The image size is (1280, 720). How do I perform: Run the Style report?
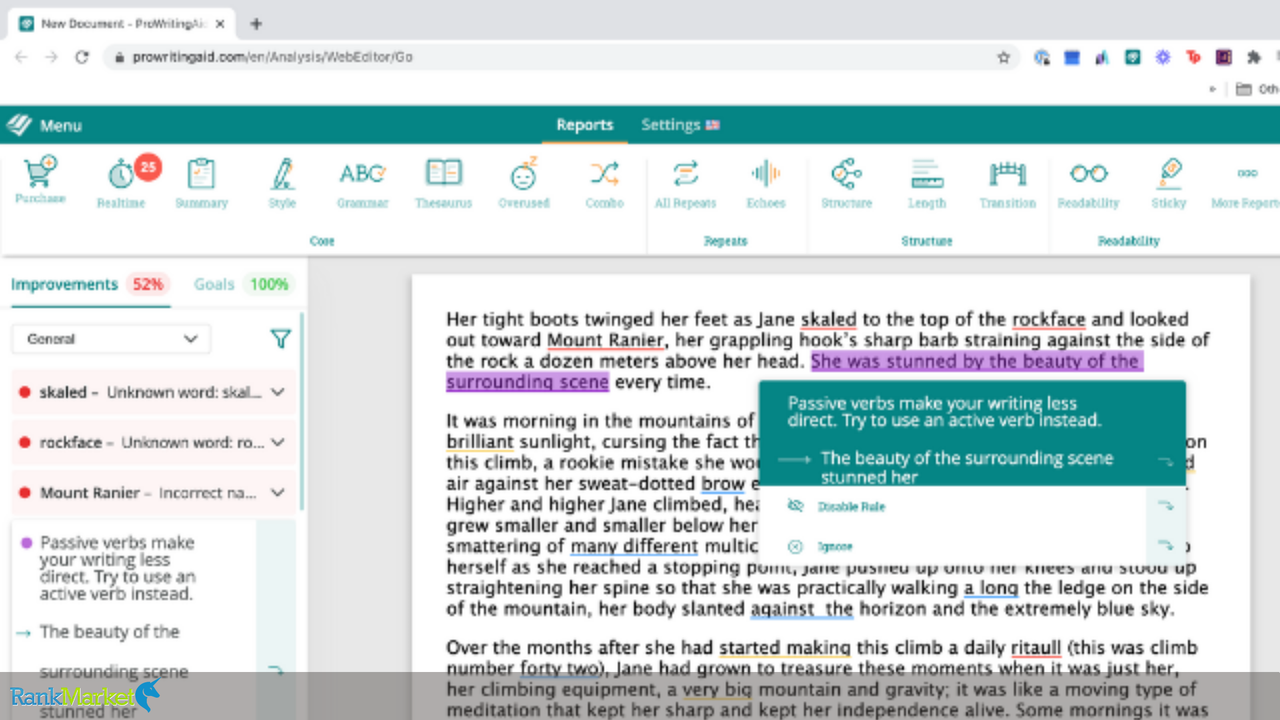tap(282, 181)
